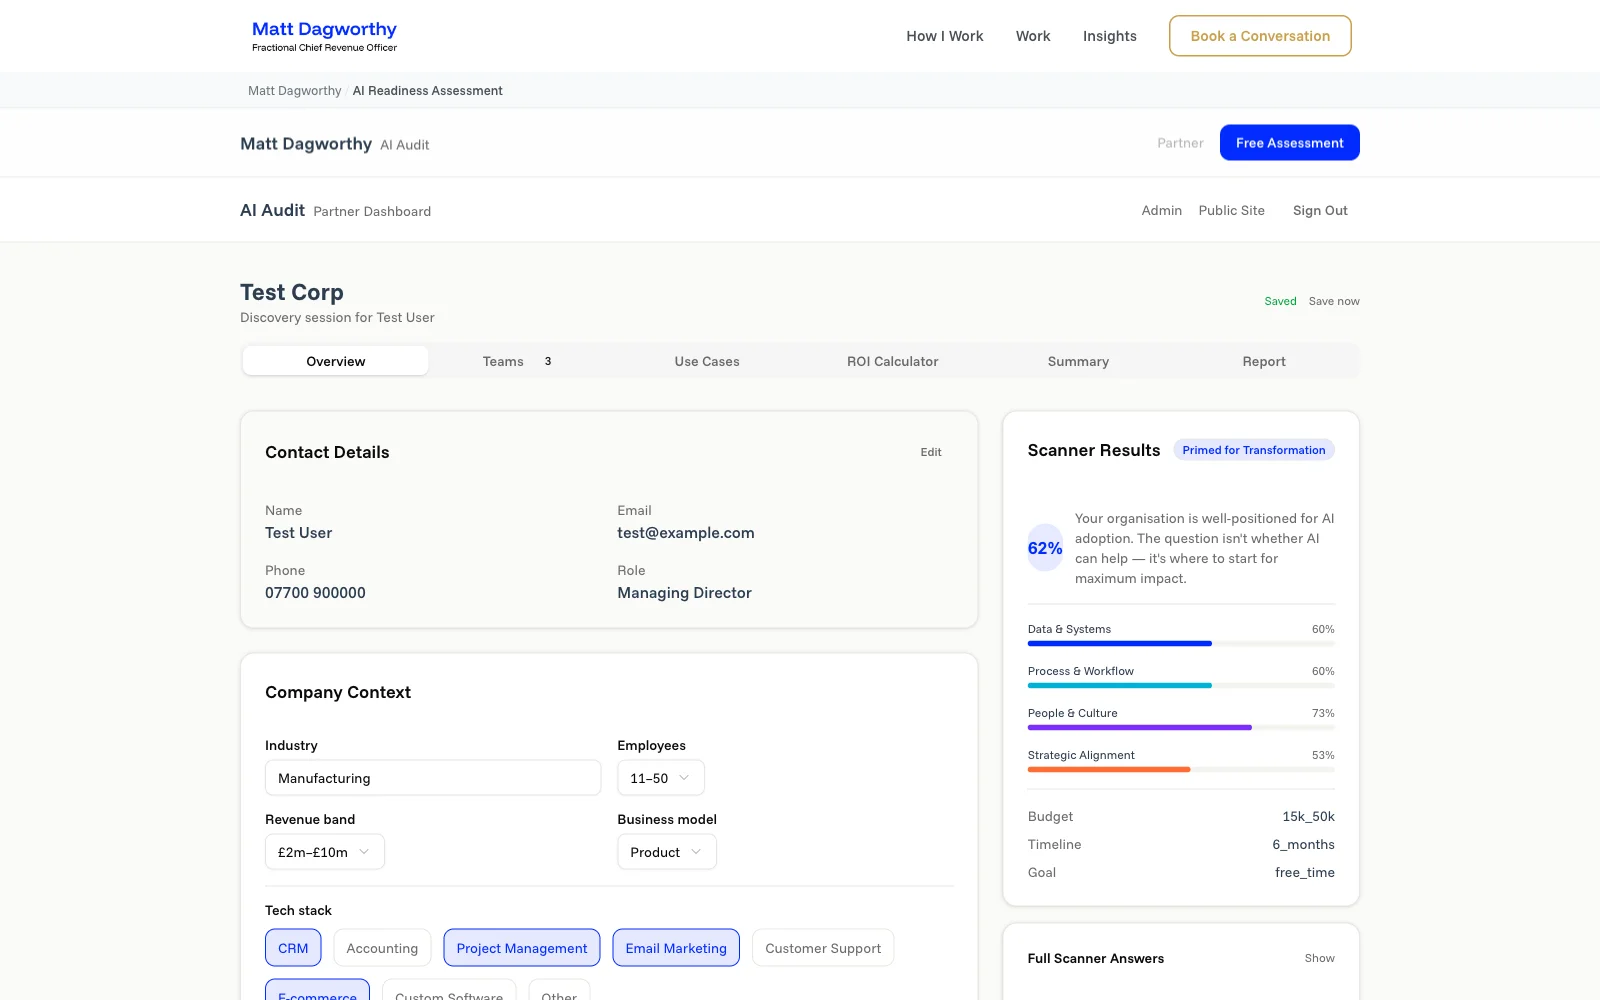Click Save now in the header
The width and height of the screenshot is (1600, 1000).
(1333, 300)
